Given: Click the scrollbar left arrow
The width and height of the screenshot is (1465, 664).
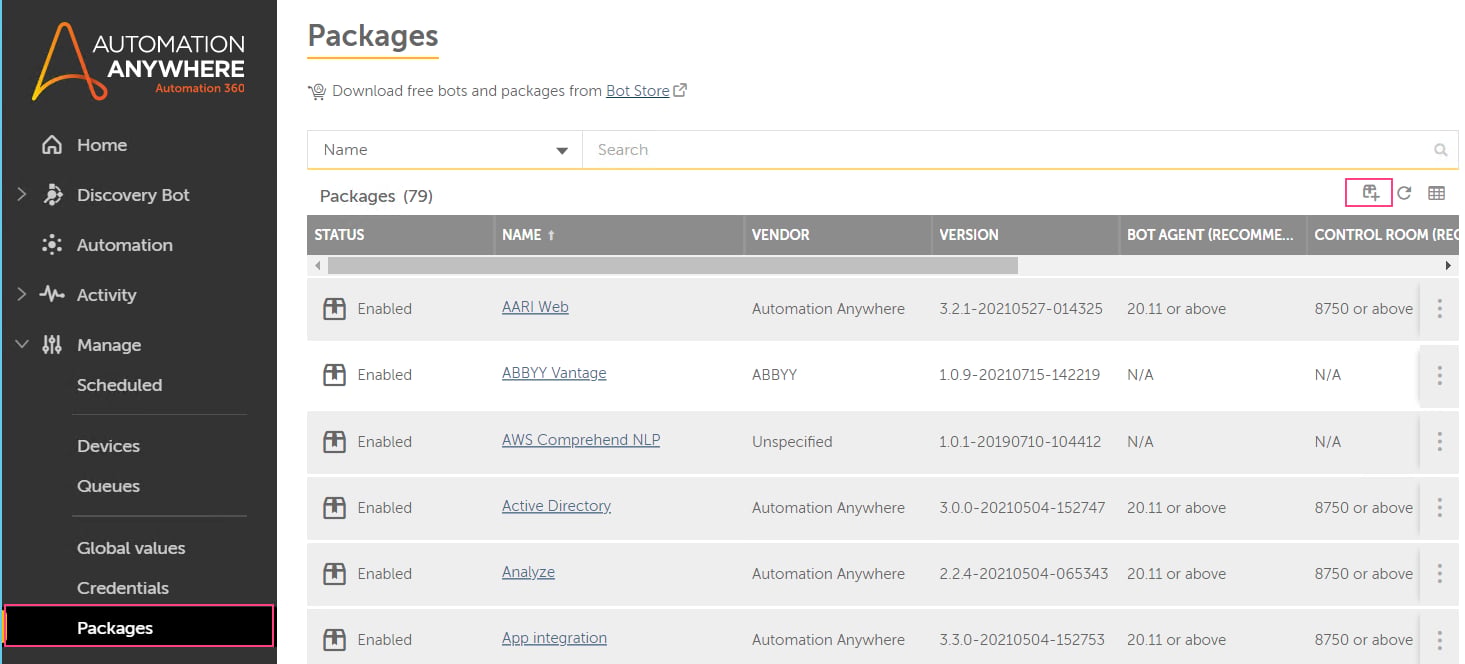Looking at the screenshot, I should click(x=318, y=266).
